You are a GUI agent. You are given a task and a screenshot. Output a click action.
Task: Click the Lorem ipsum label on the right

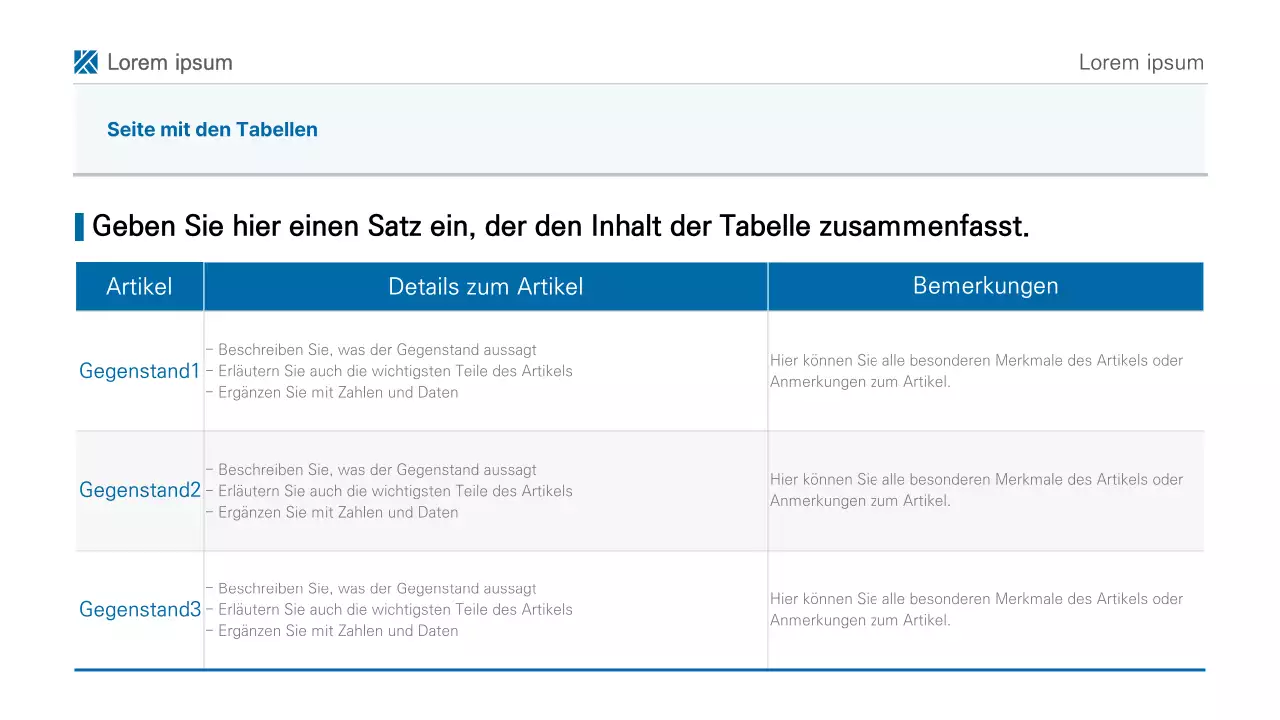click(x=1141, y=61)
